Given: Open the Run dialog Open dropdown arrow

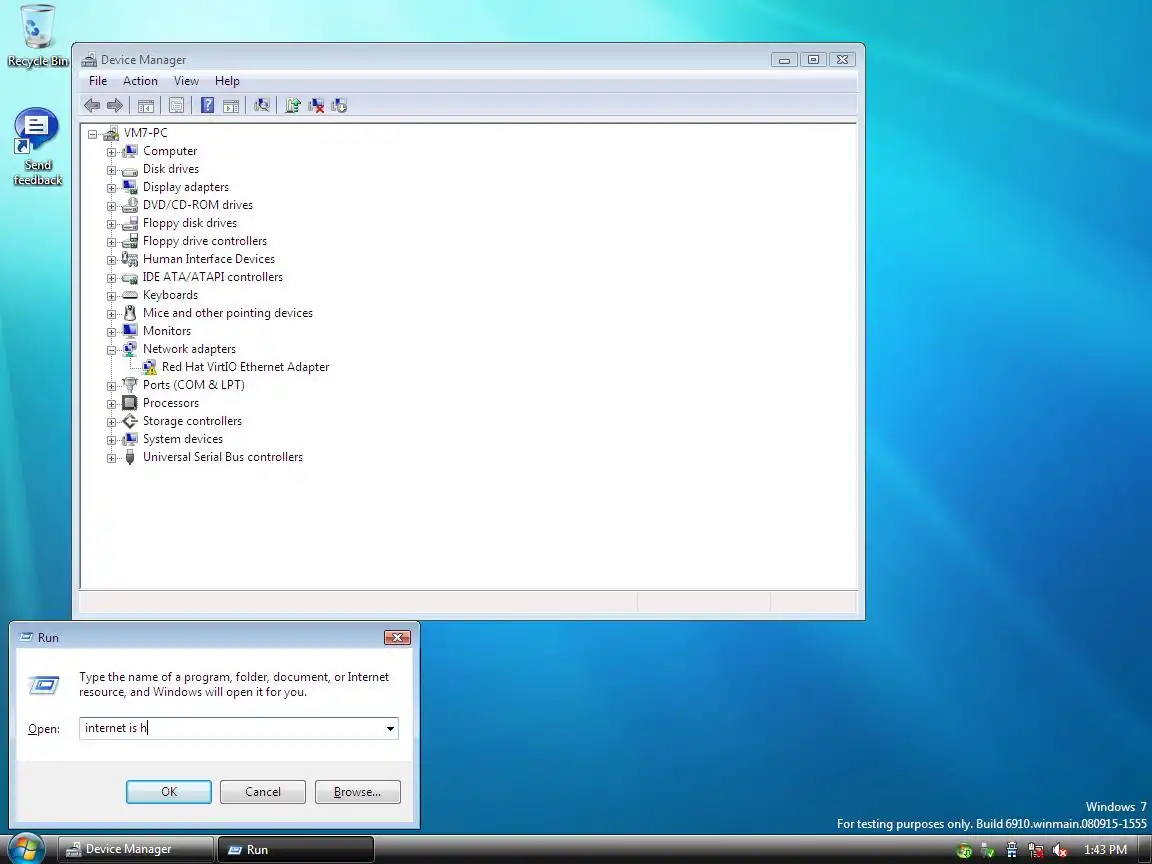Looking at the screenshot, I should pyautogui.click(x=390, y=728).
